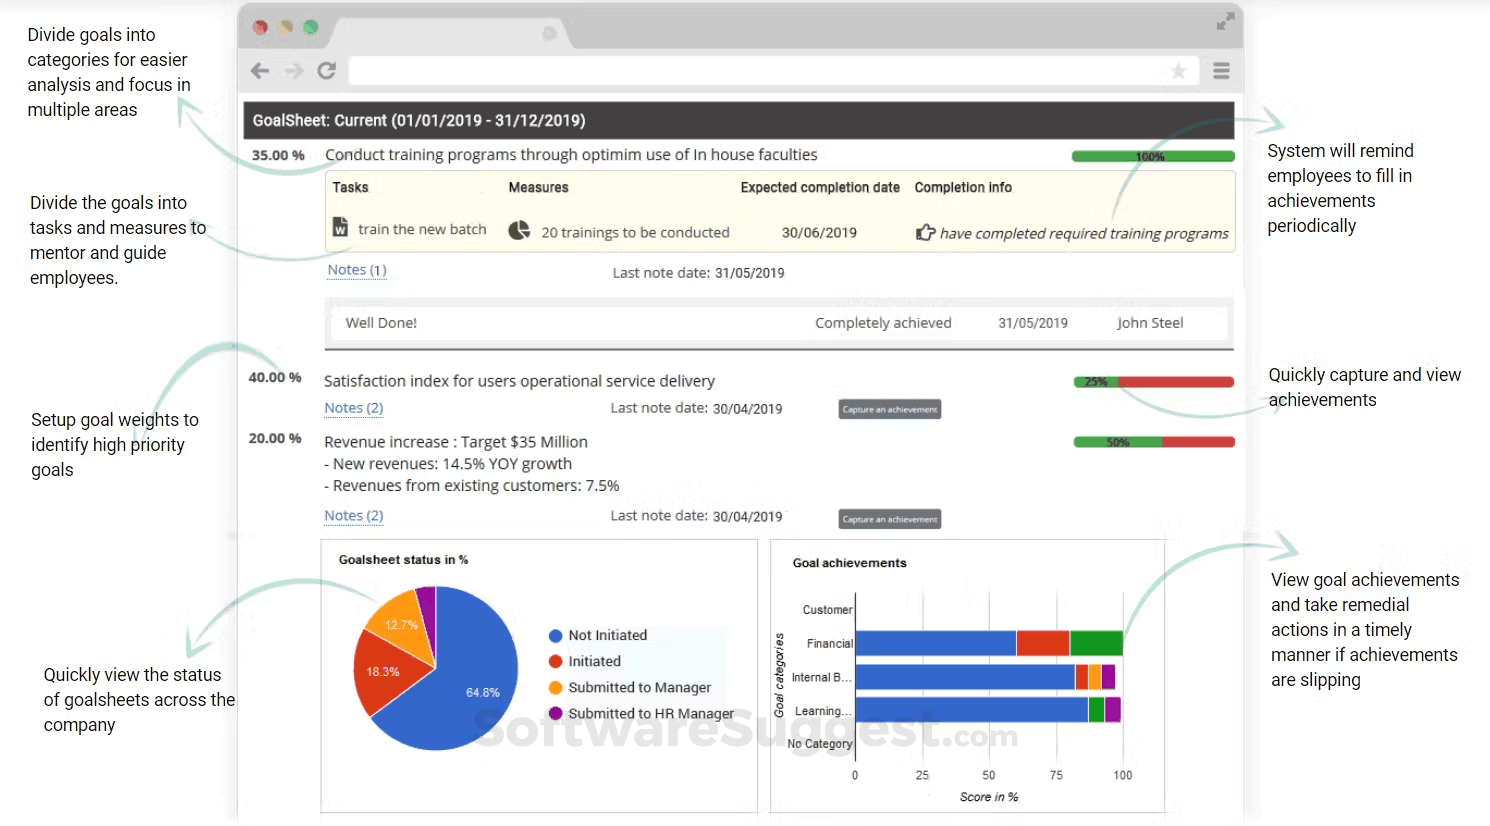Screen dimensions: 1490x826
Task: Expand Notes (2) under Satisfaction index goal
Action: pos(354,408)
